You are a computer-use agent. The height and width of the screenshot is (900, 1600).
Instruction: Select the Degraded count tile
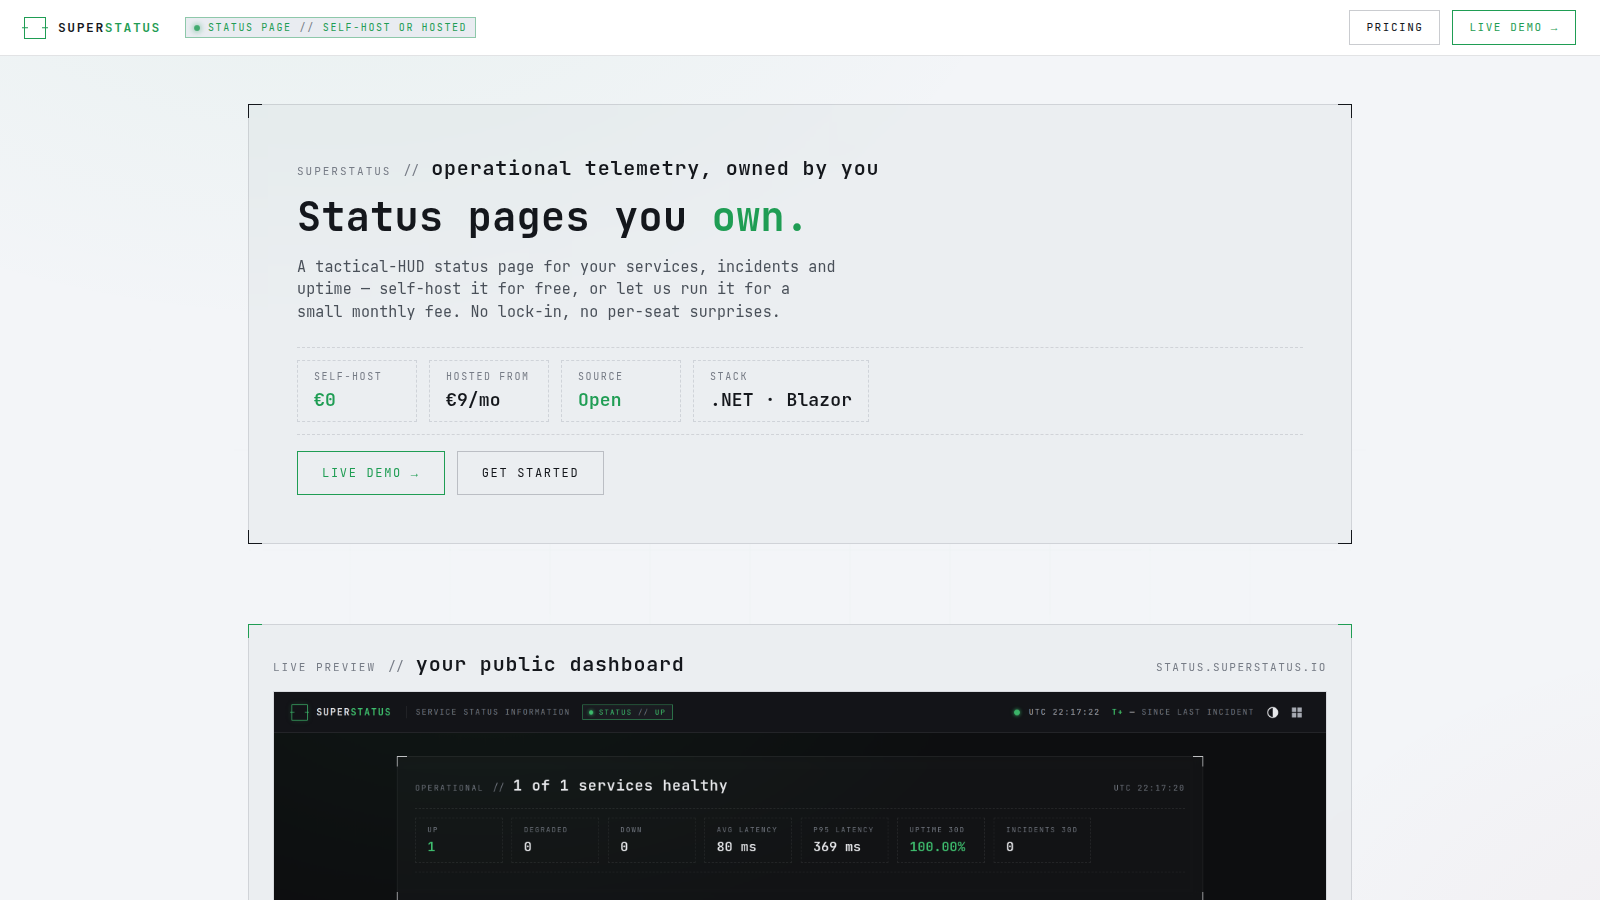555,840
